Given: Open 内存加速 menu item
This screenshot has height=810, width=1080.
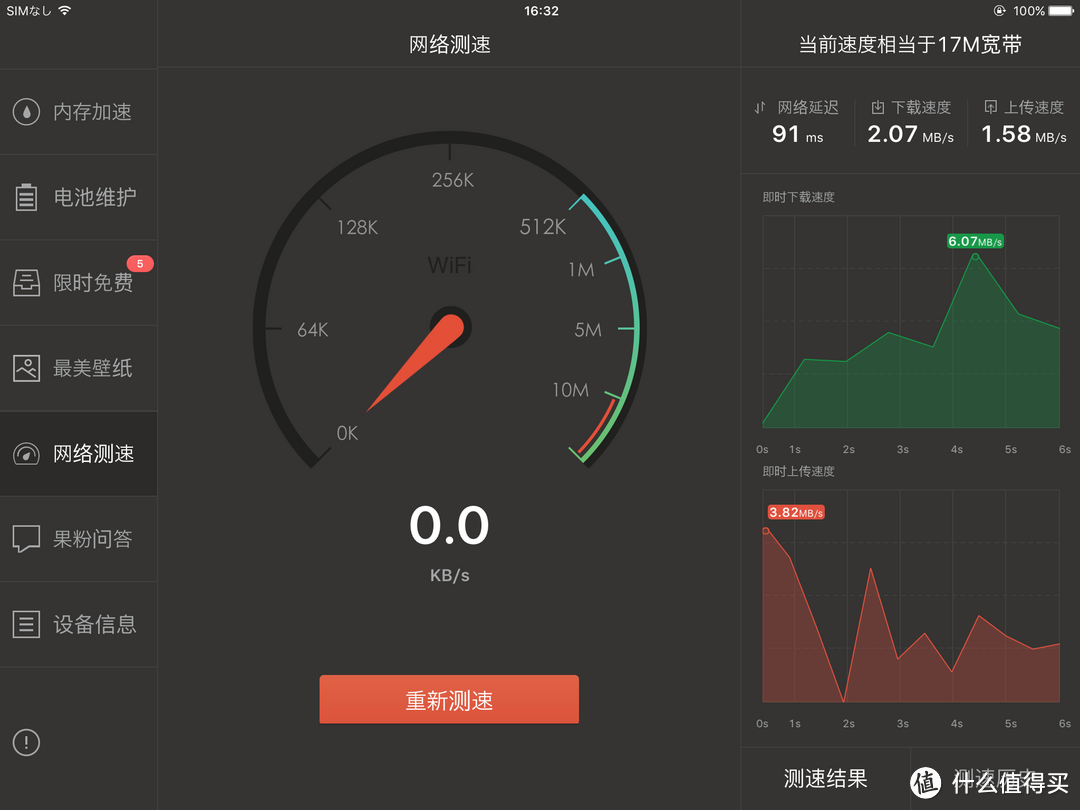Looking at the screenshot, I should 79,112.
